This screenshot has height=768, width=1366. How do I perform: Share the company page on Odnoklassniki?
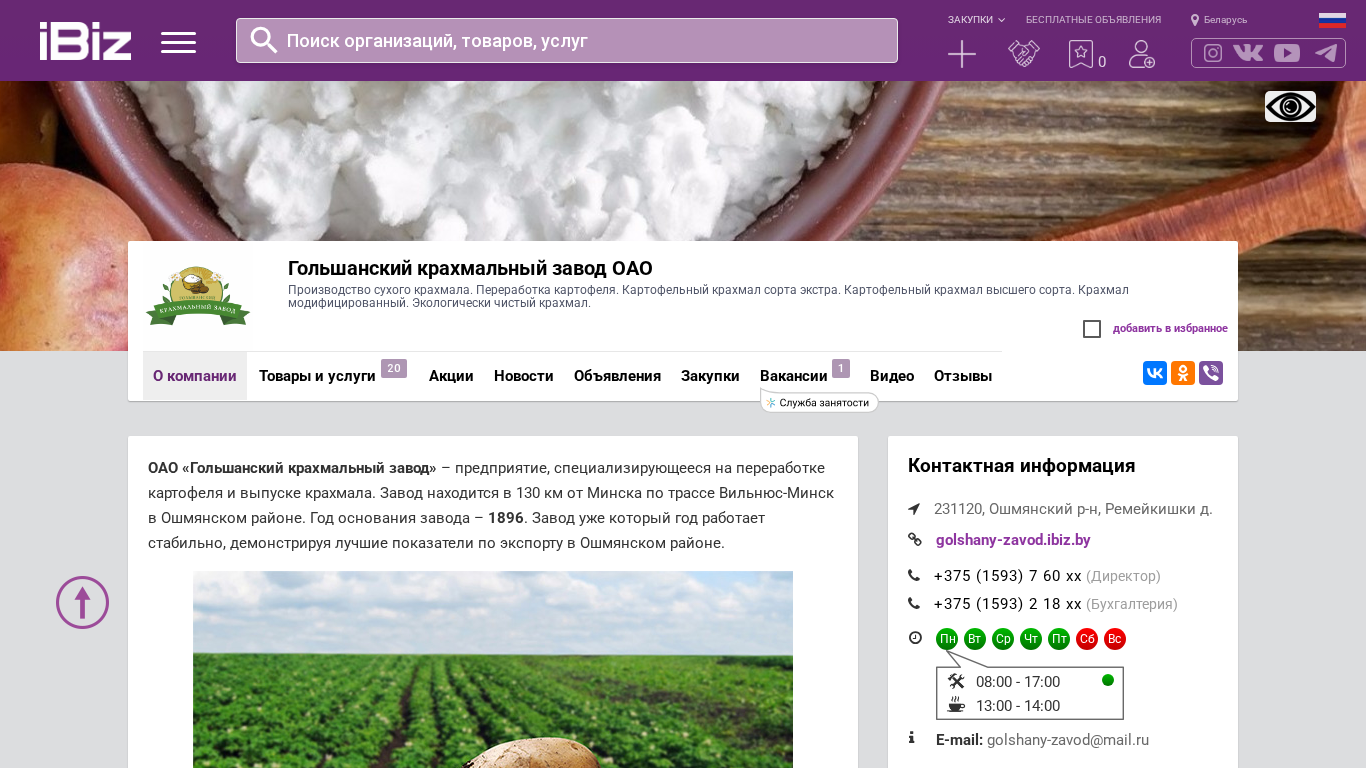point(1183,373)
